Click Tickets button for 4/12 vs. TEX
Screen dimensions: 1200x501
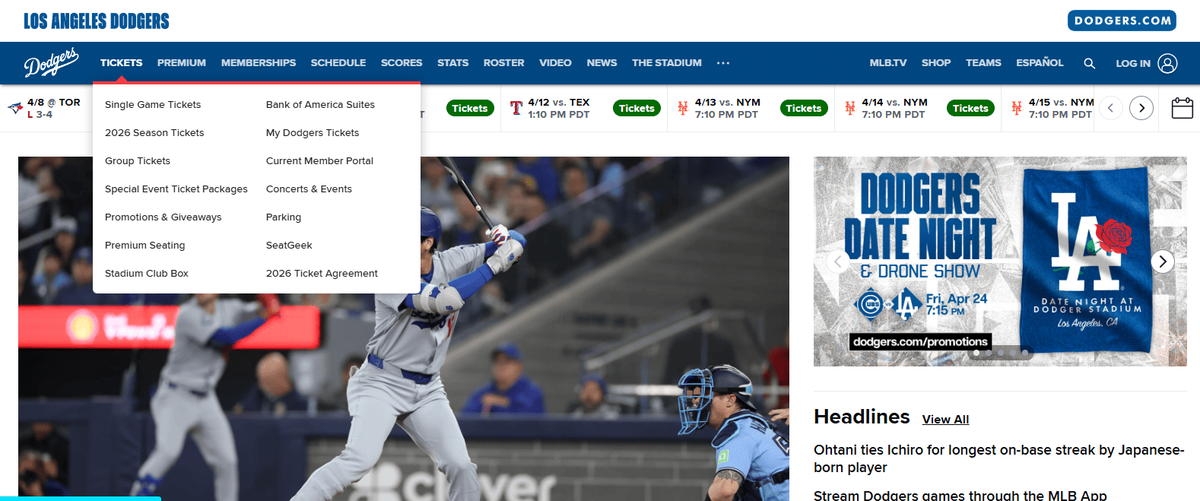(x=636, y=108)
